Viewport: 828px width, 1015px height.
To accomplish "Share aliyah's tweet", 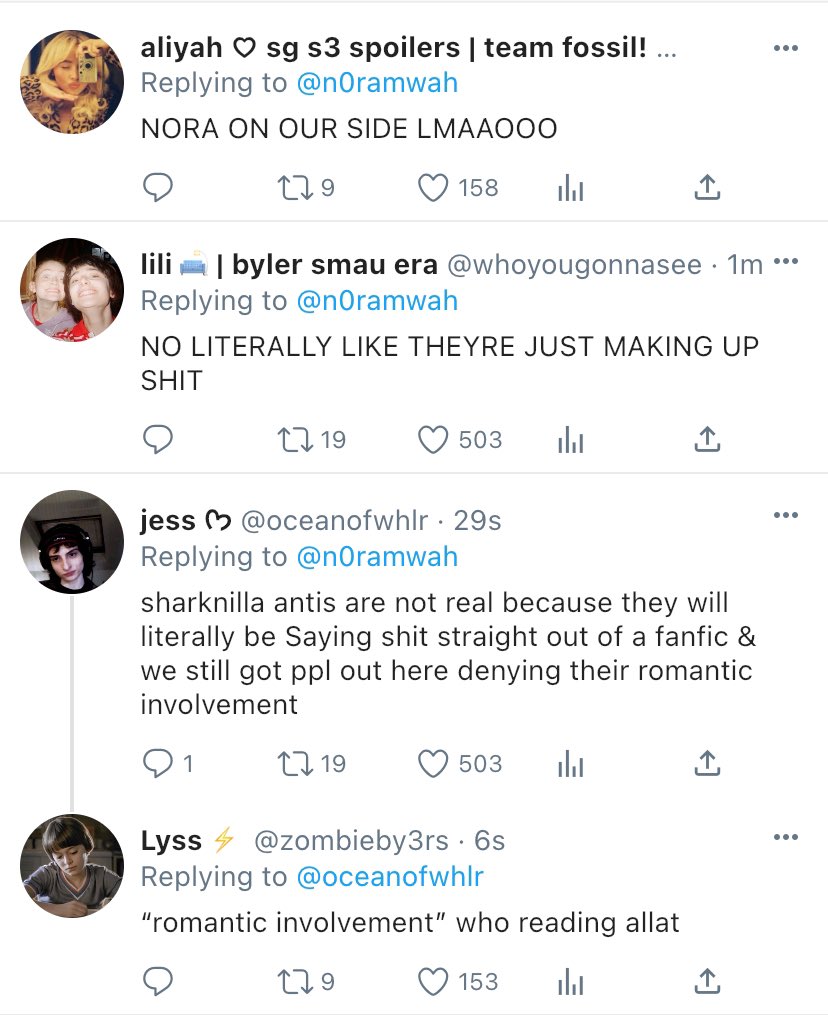I will (x=707, y=188).
